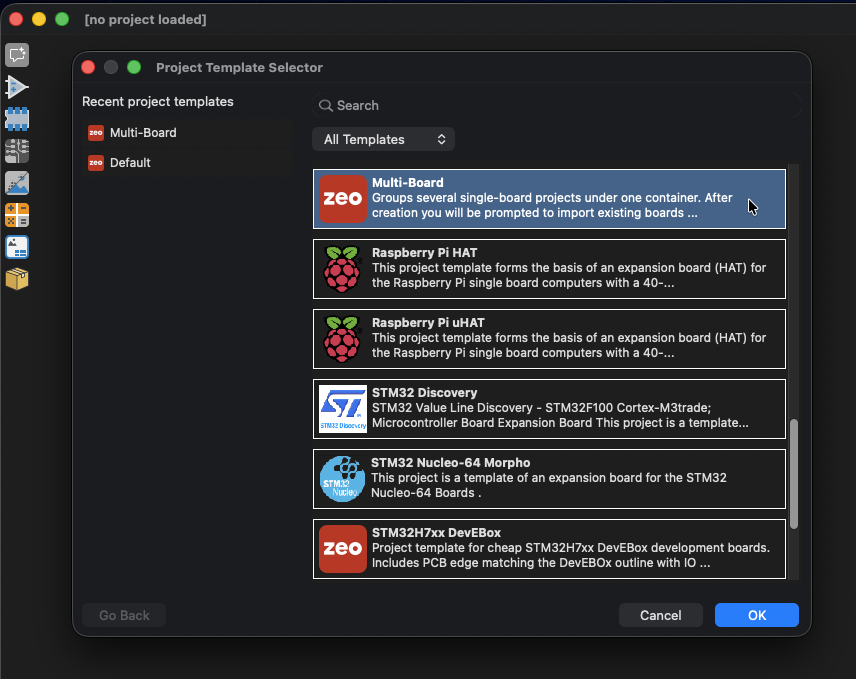
Task: Click the Go Back button
Action: [x=124, y=615]
